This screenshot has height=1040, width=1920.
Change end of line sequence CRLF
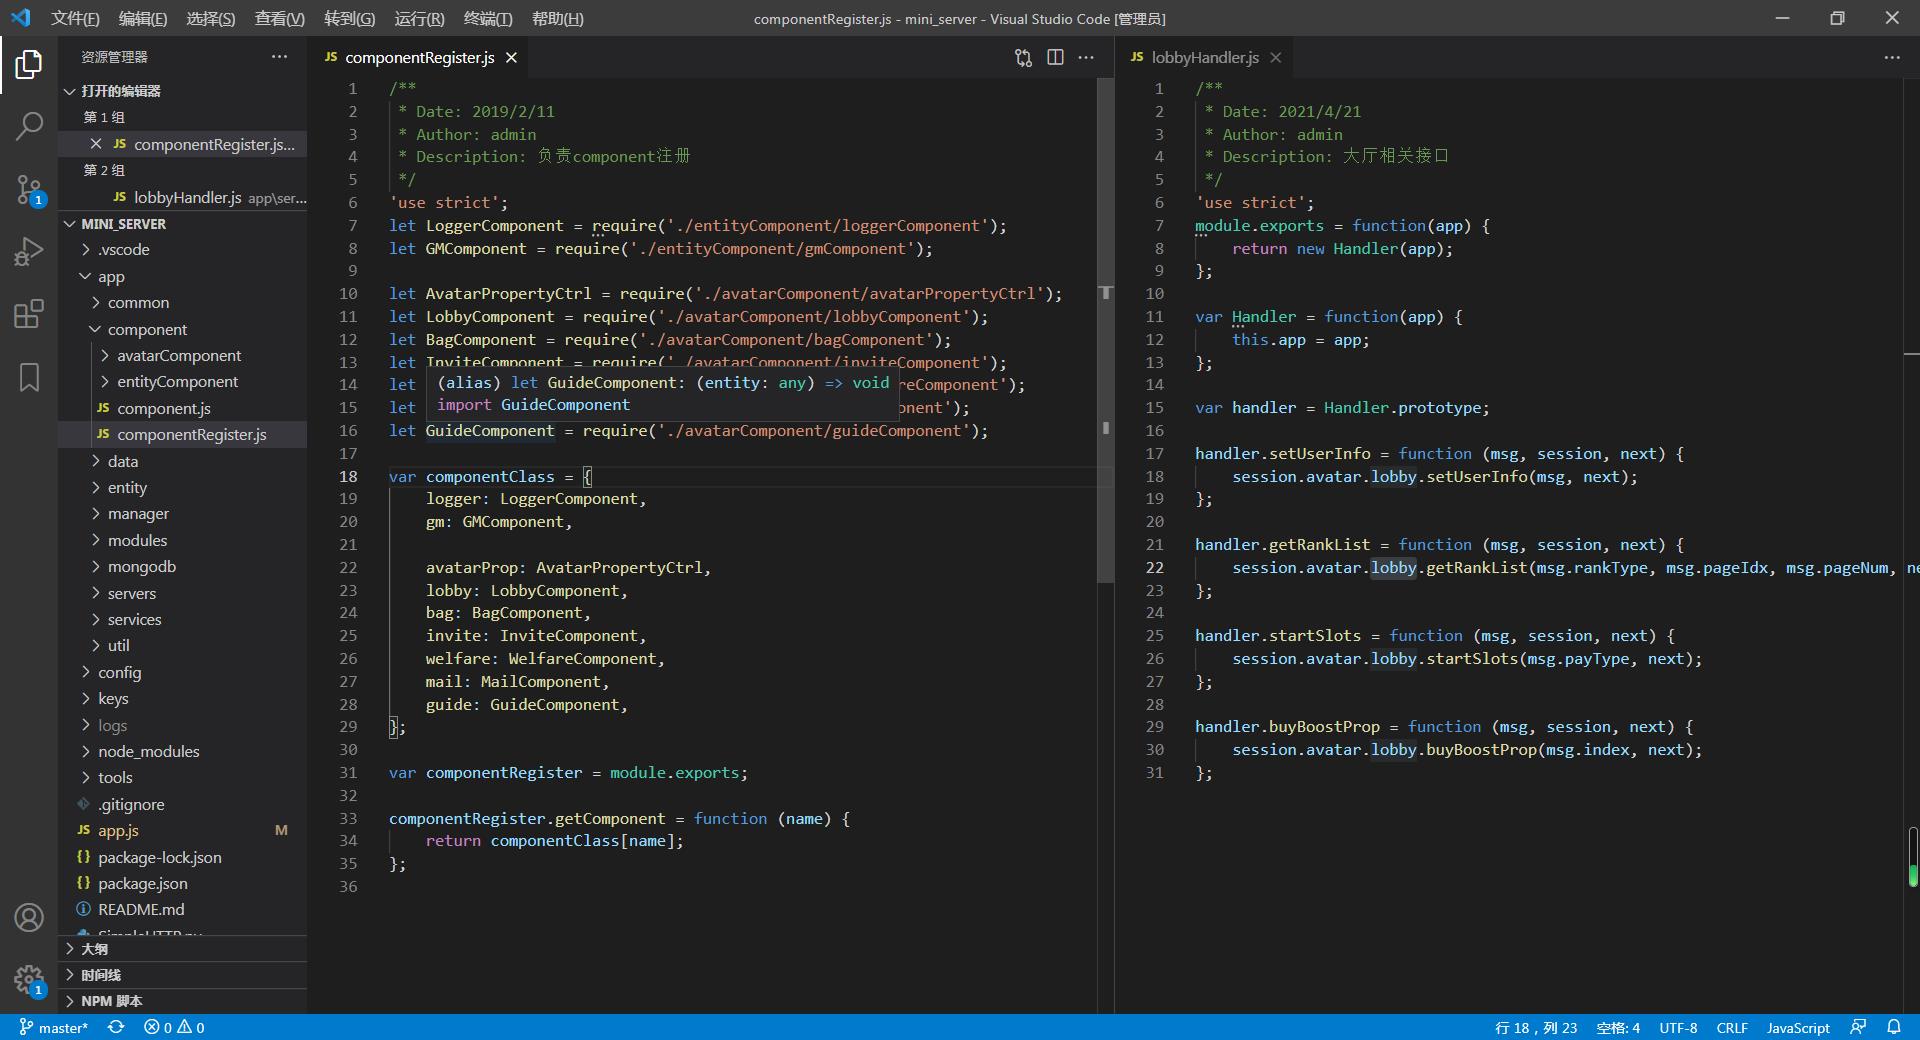[1732, 1027]
